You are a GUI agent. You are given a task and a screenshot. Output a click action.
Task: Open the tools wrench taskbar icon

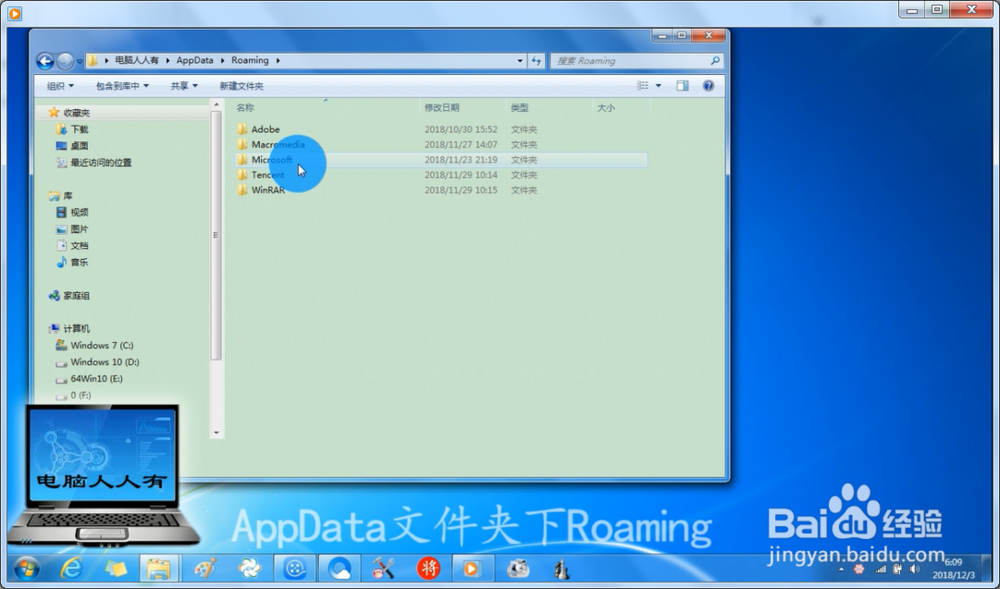pyautogui.click(x=383, y=568)
